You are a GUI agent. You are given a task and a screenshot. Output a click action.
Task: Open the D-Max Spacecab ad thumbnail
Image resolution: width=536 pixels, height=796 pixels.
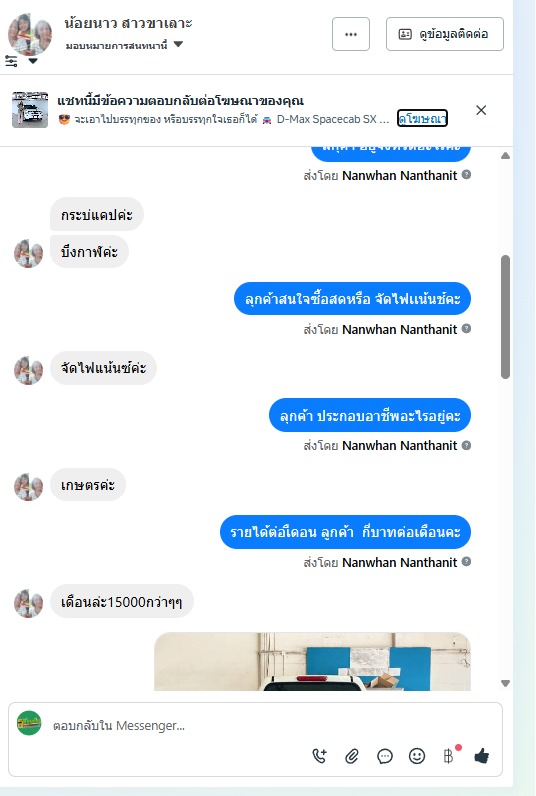click(x=30, y=110)
